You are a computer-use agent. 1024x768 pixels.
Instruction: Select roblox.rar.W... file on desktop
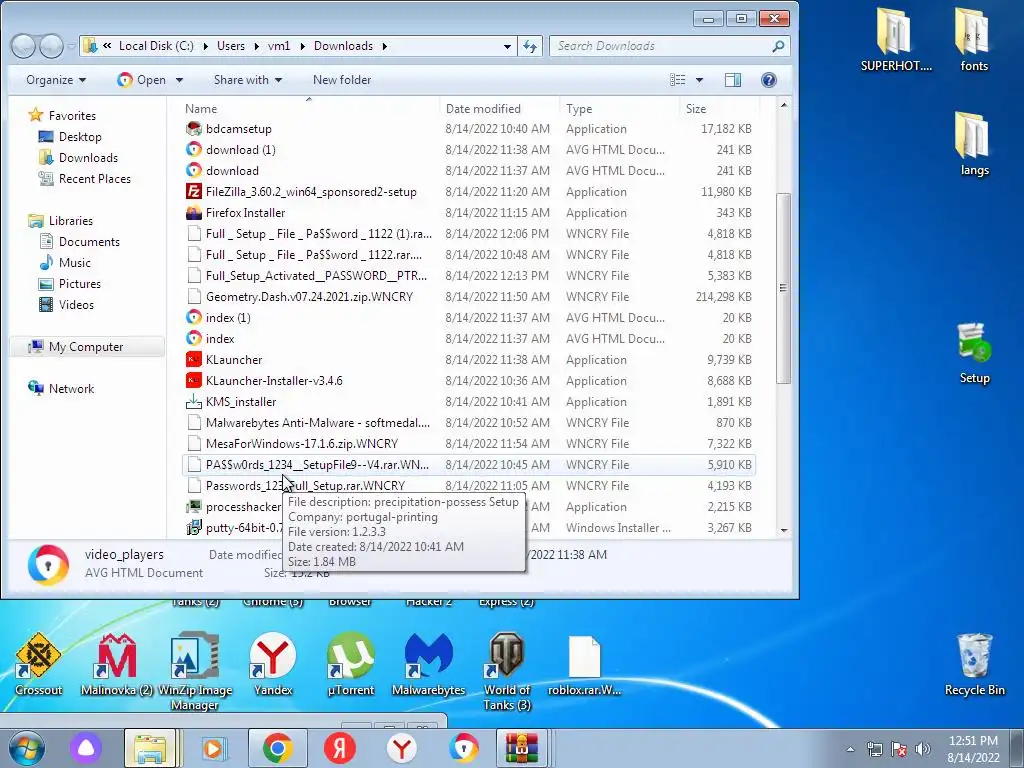click(x=584, y=664)
